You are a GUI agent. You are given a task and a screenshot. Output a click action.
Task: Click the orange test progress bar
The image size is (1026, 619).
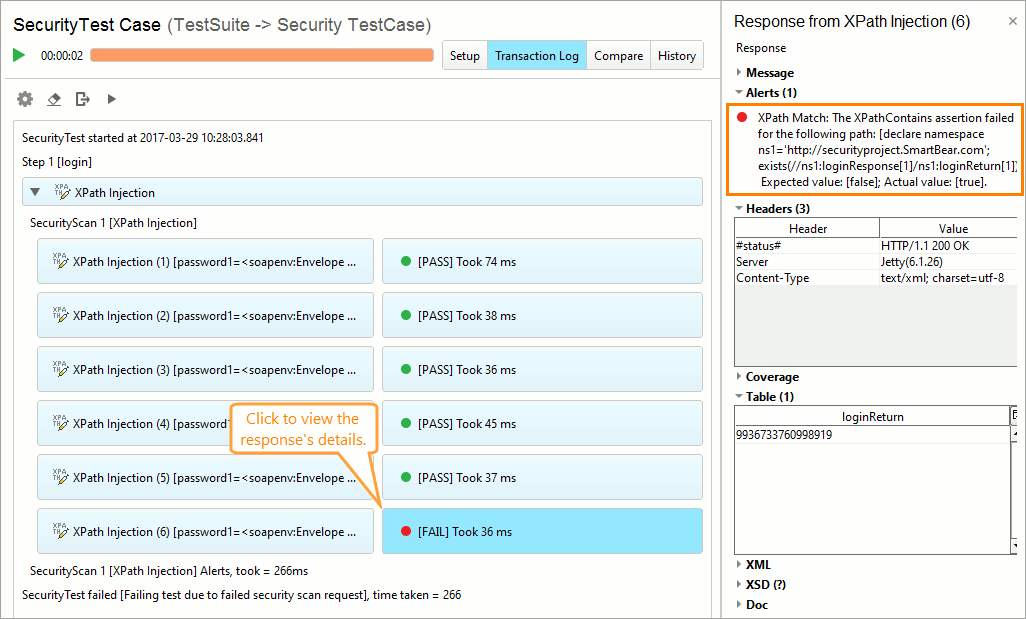(260, 55)
